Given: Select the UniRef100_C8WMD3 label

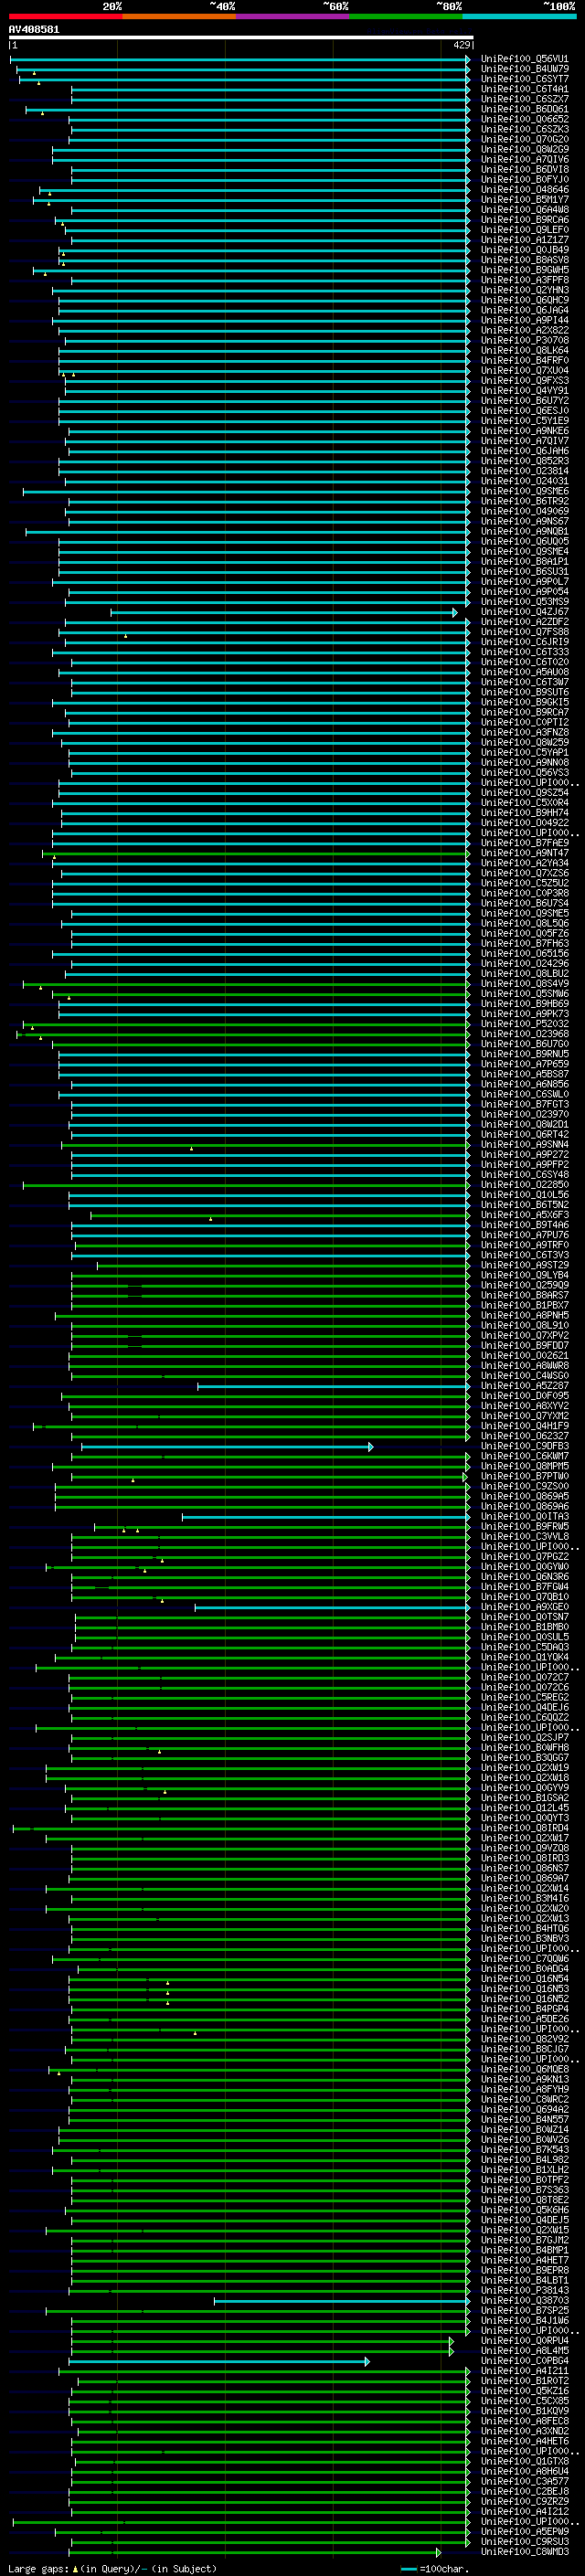Looking at the screenshot, I should [x=525, y=2551].
